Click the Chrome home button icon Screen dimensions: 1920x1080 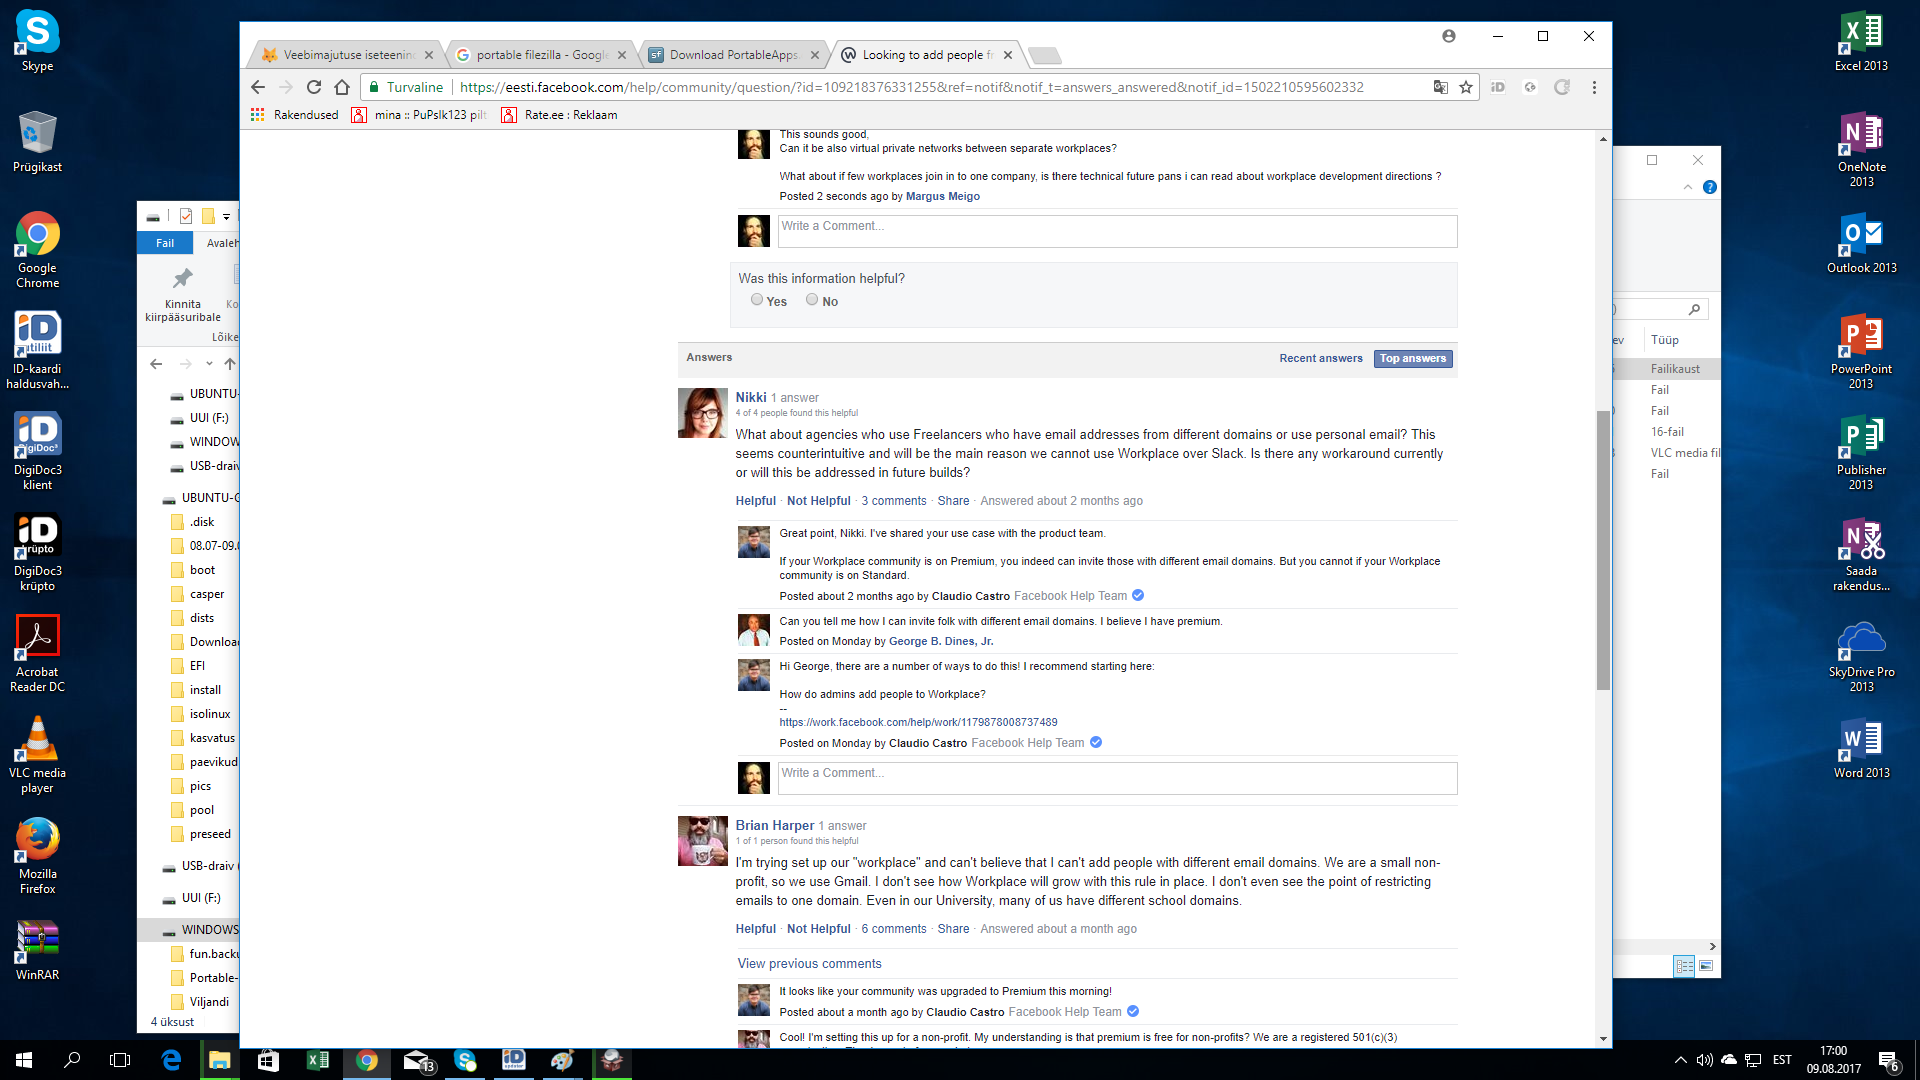tap(342, 87)
